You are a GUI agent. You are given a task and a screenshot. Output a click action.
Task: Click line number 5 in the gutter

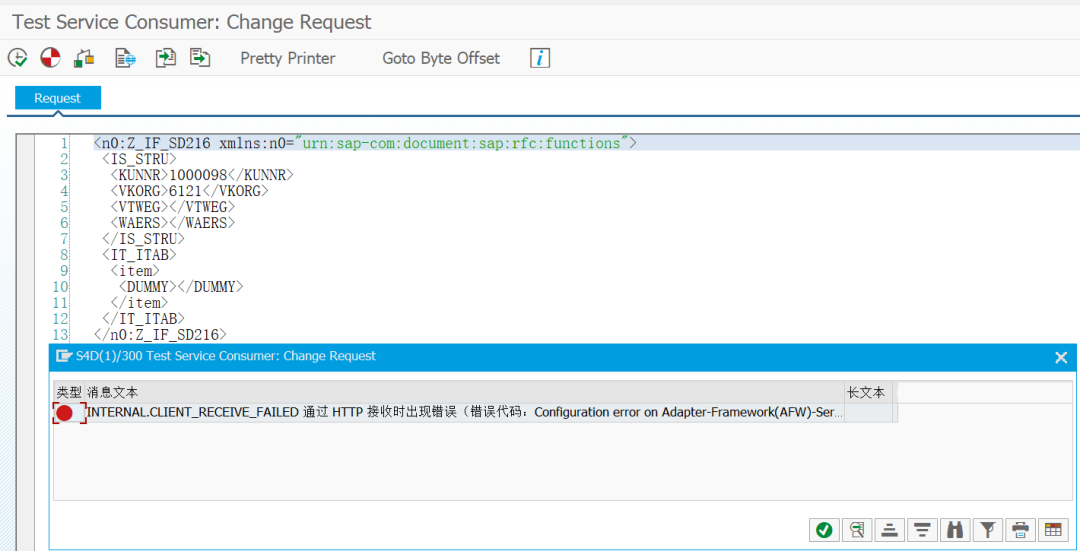pyautogui.click(x=64, y=207)
